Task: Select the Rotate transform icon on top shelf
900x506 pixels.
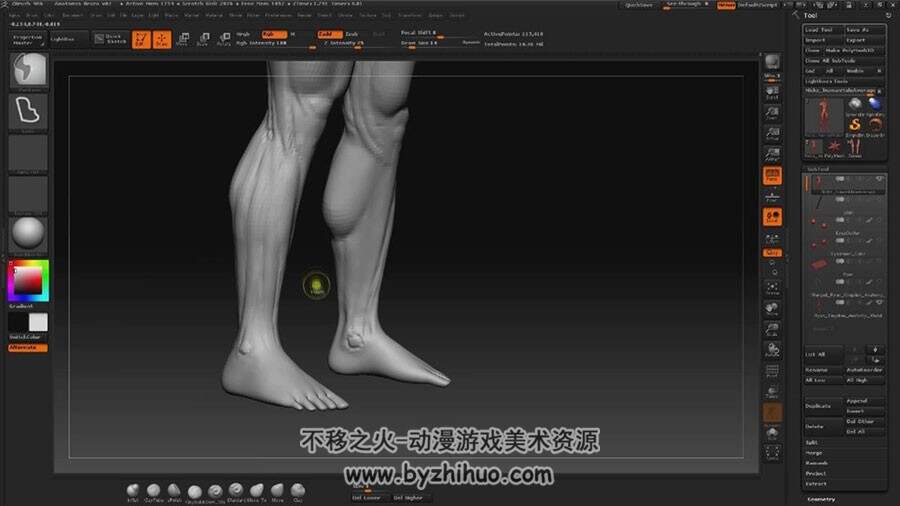Action: pos(224,40)
